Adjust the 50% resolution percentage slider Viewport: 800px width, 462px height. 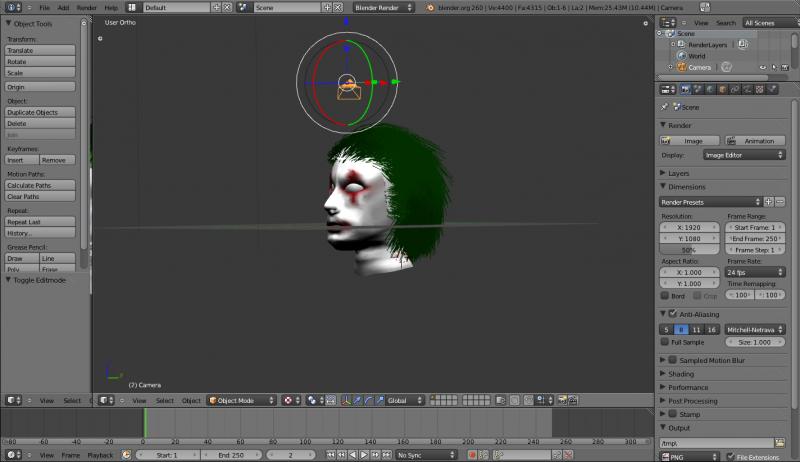[689, 250]
